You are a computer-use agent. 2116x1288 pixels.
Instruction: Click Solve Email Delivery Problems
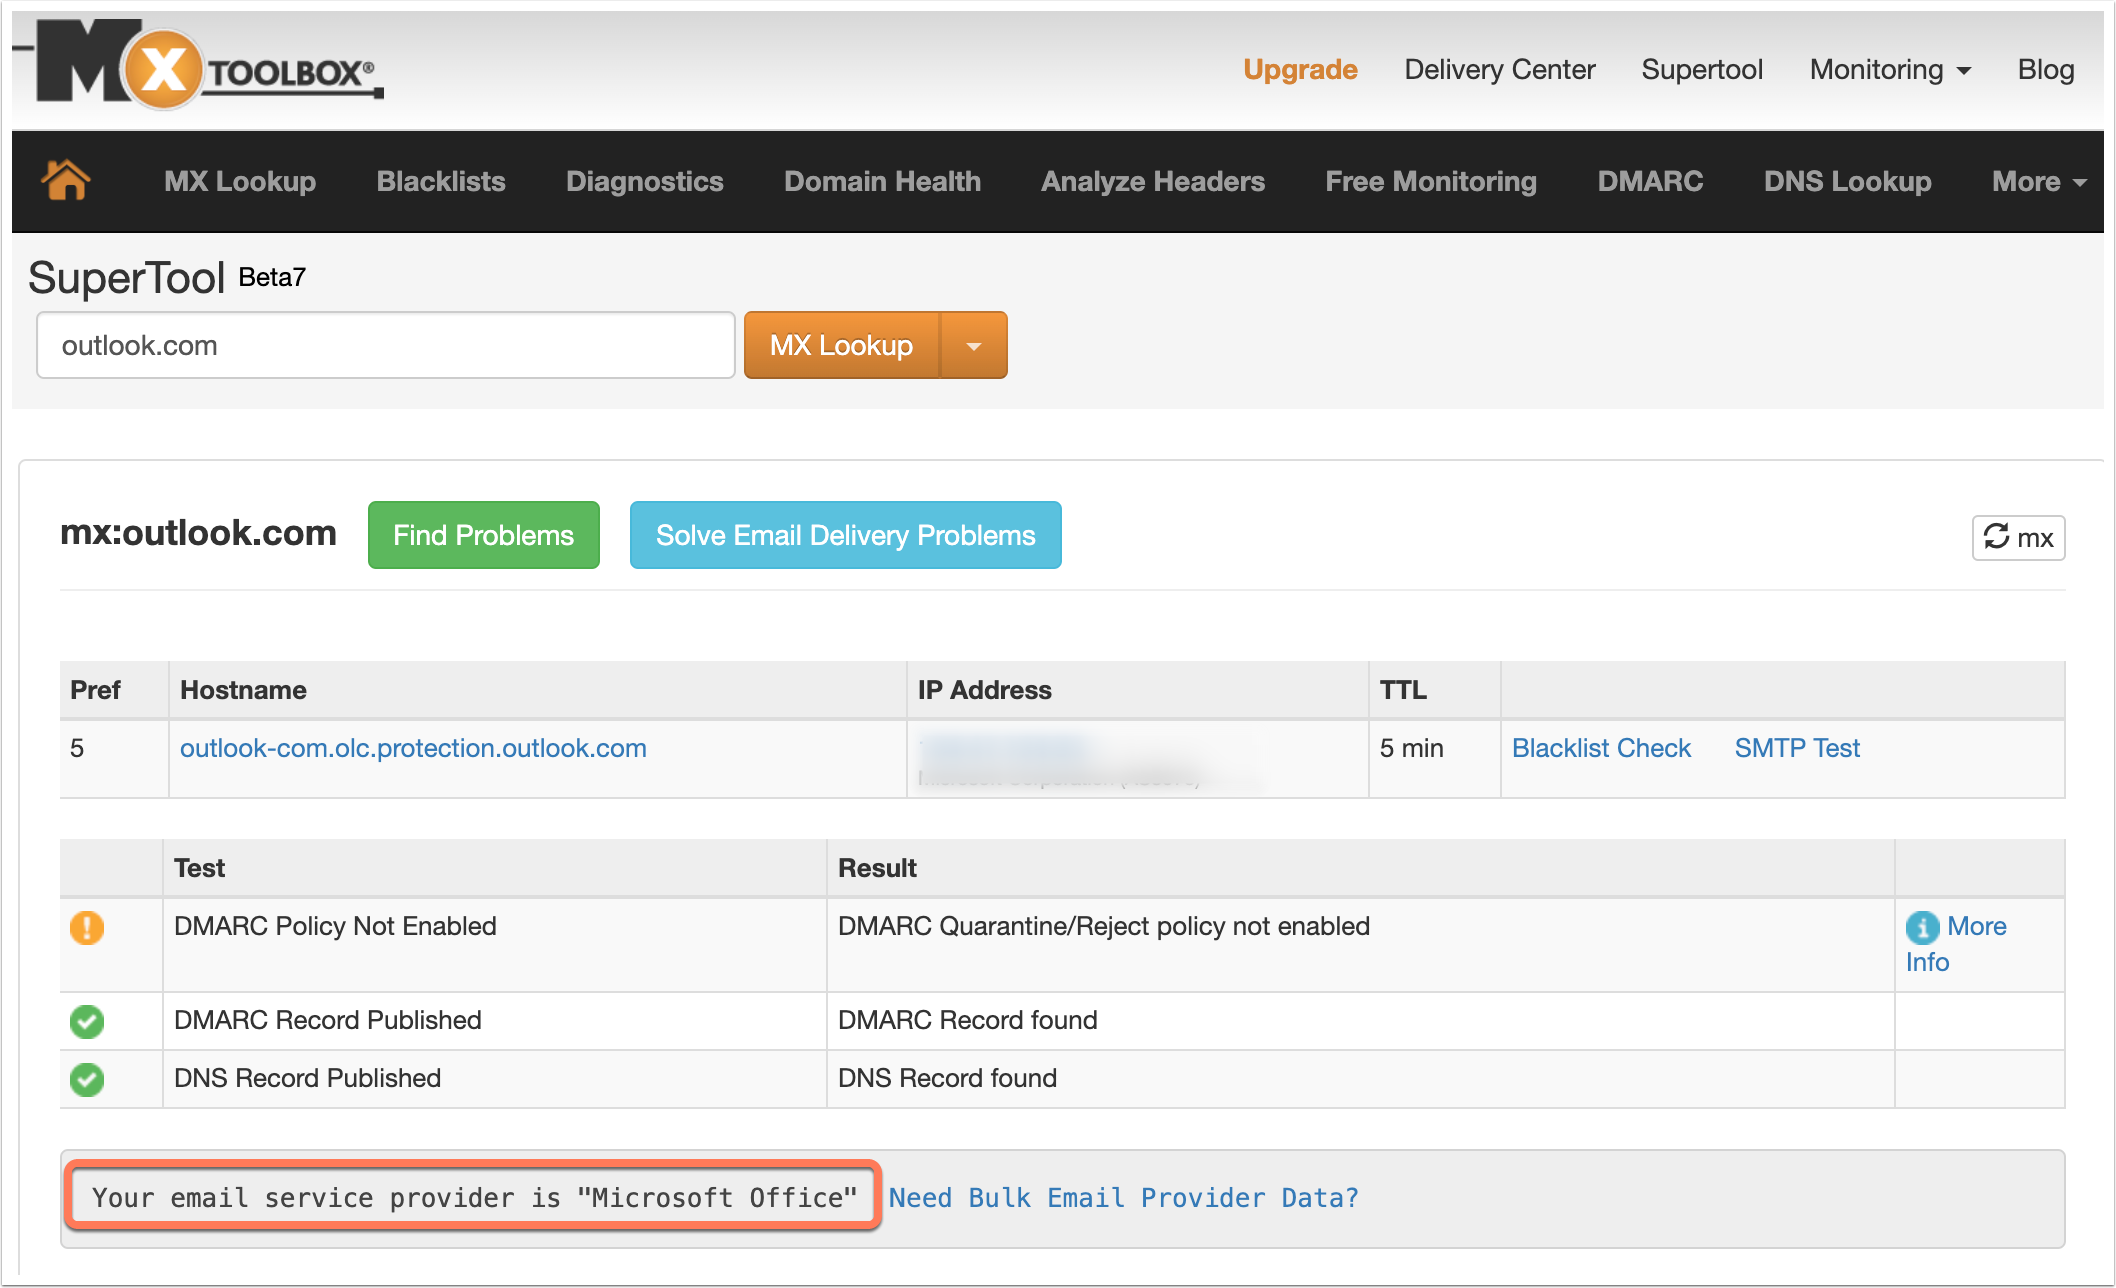(x=846, y=535)
